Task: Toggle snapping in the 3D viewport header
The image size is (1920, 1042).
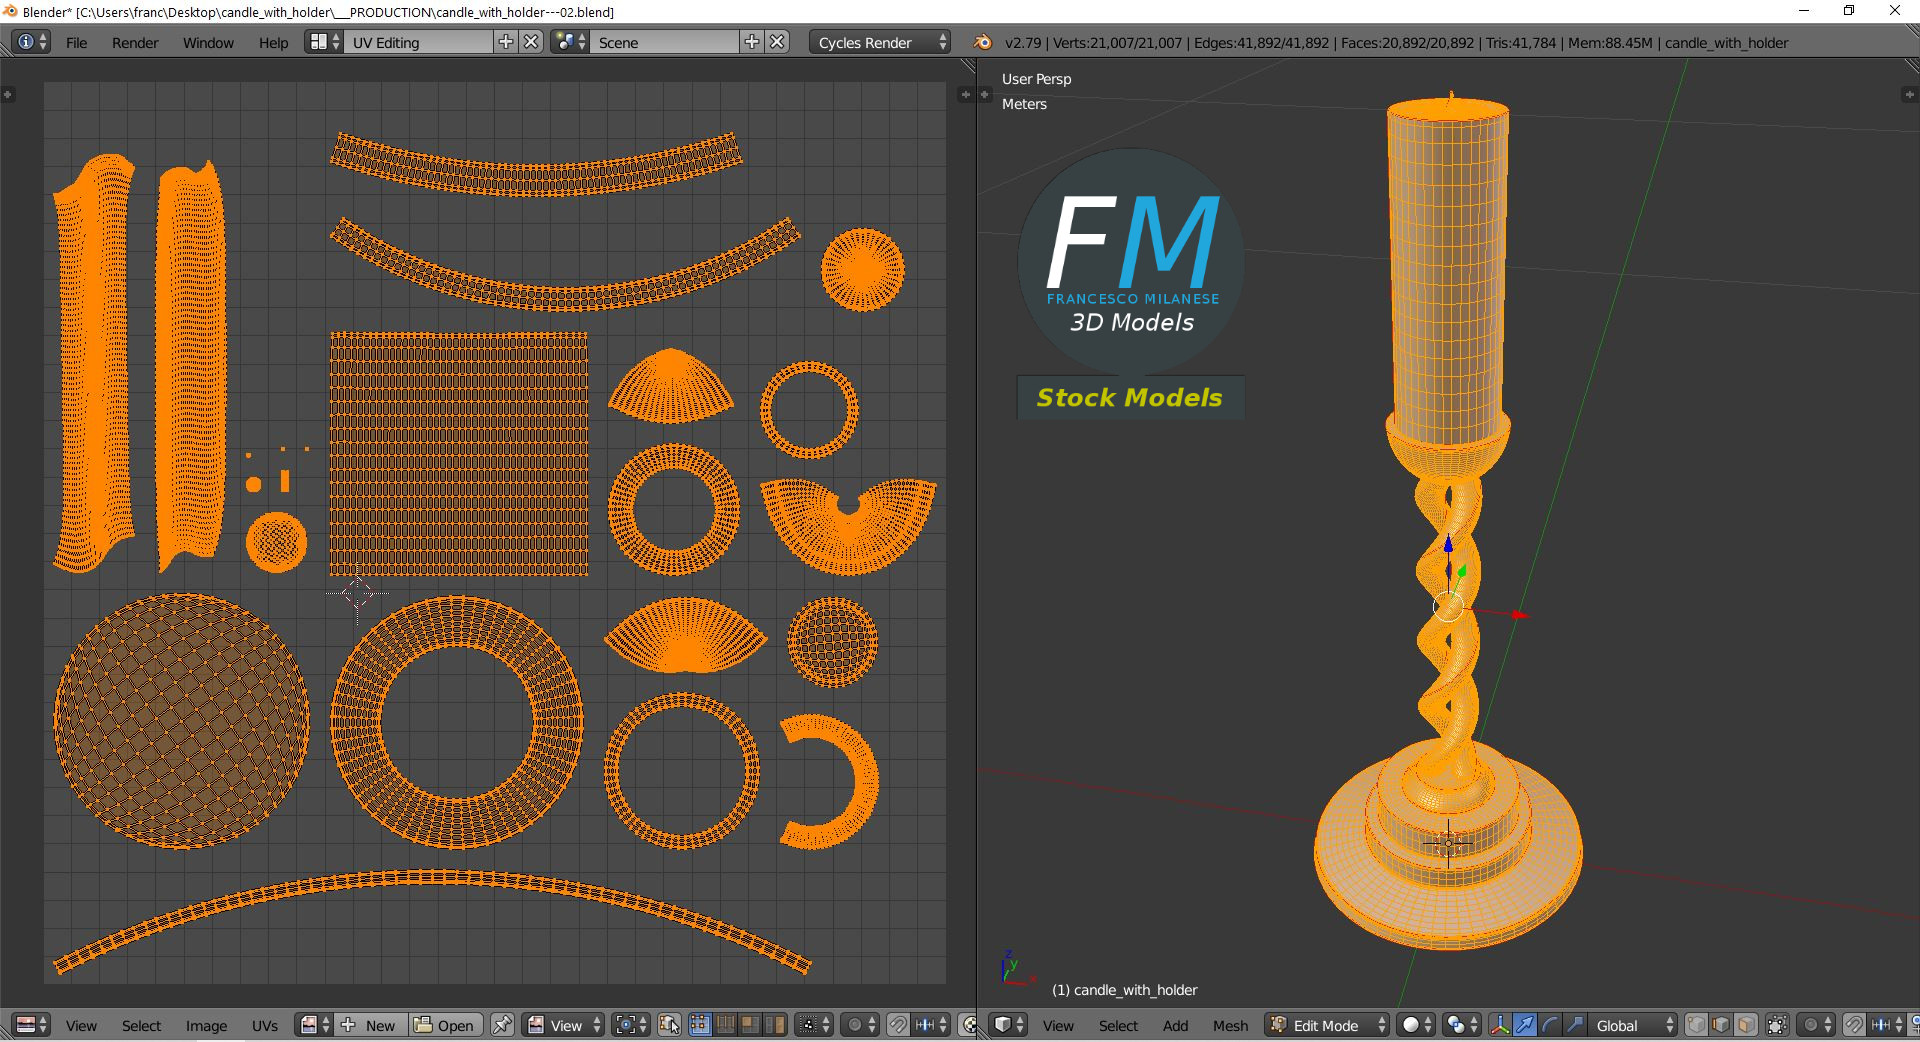Action: click(x=1854, y=1025)
